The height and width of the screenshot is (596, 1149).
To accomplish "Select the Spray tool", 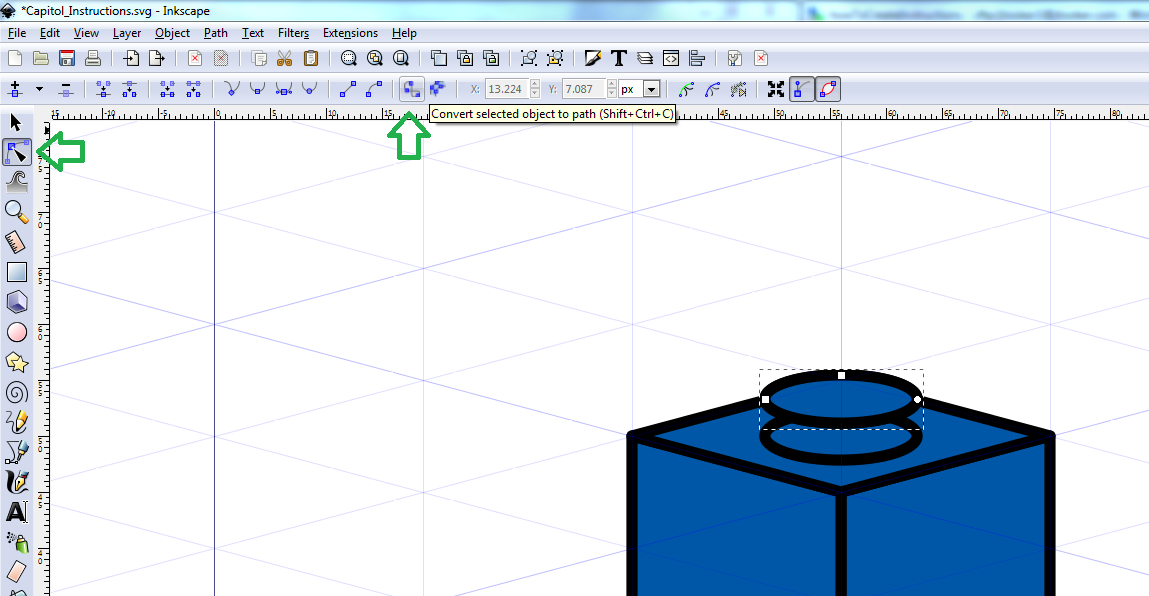I will pos(17,542).
